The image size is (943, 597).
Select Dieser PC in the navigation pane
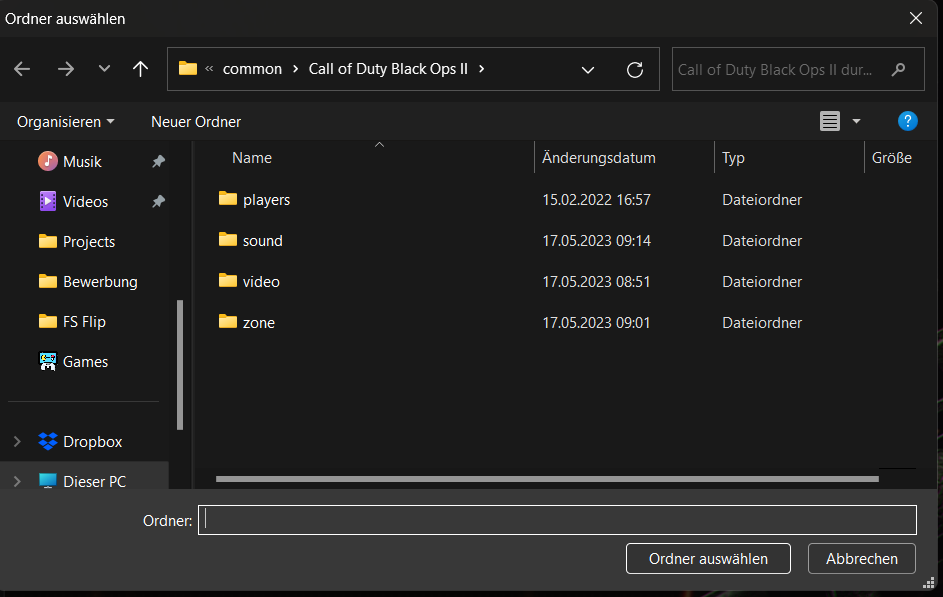pos(94,482)
